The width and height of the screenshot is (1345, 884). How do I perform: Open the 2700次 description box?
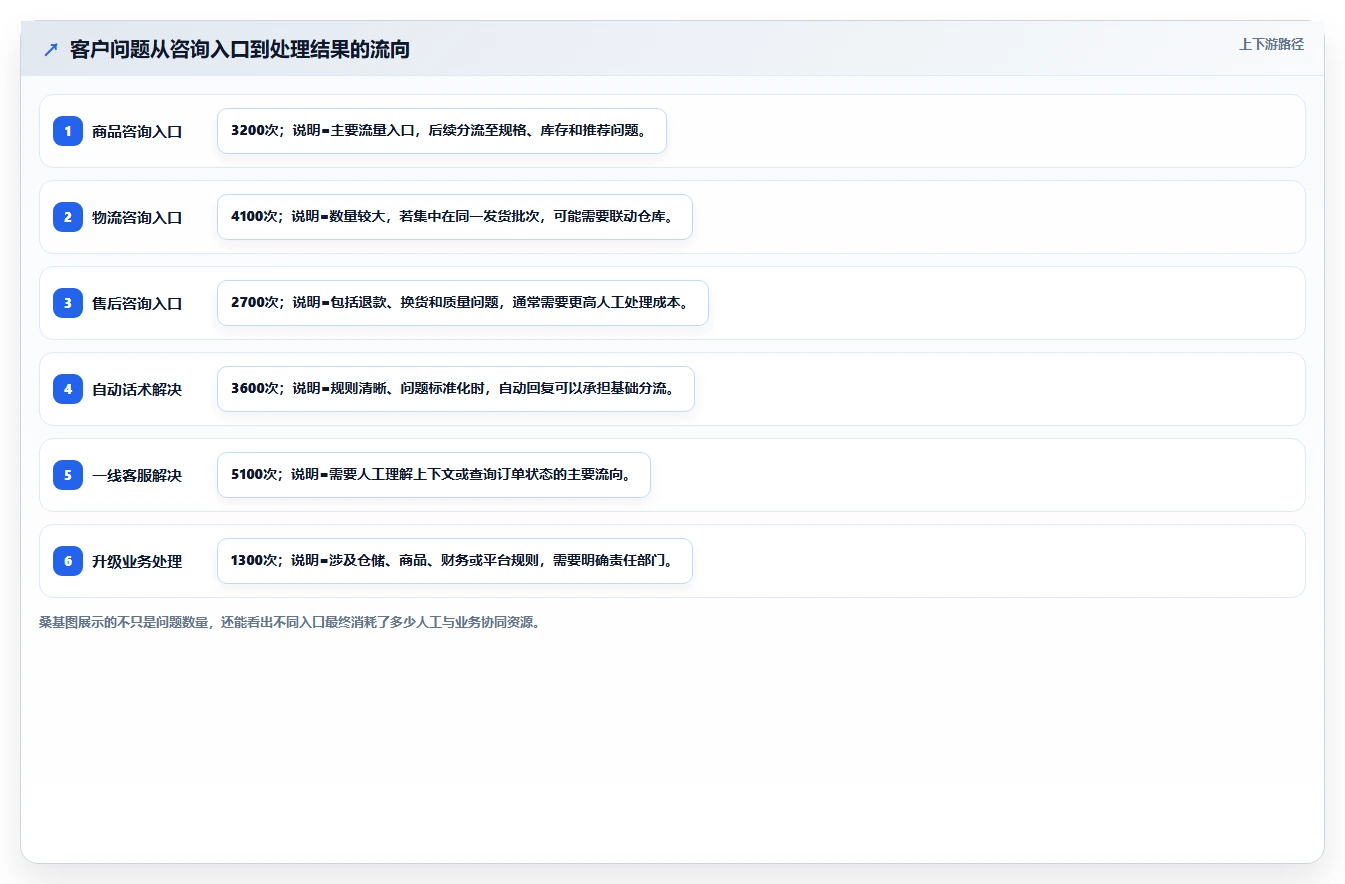[x=463, y=303]
